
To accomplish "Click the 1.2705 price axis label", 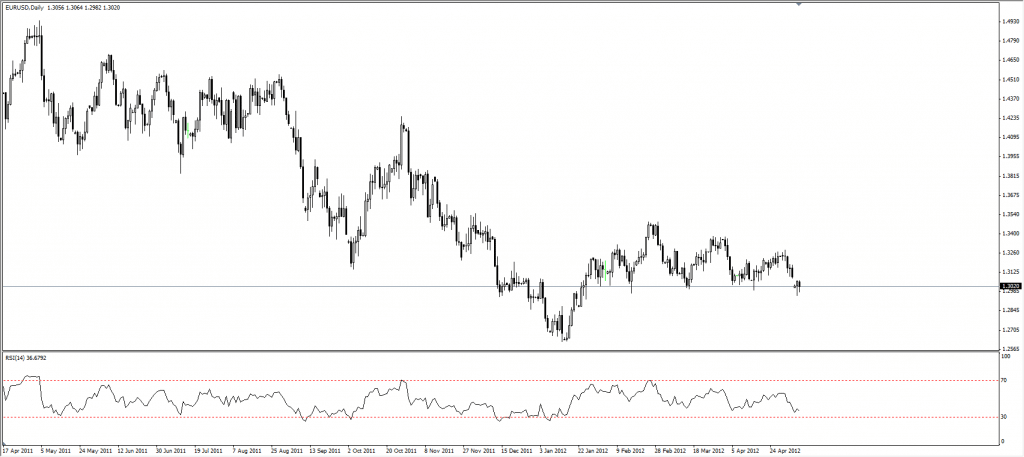I will click(1010, 330).
